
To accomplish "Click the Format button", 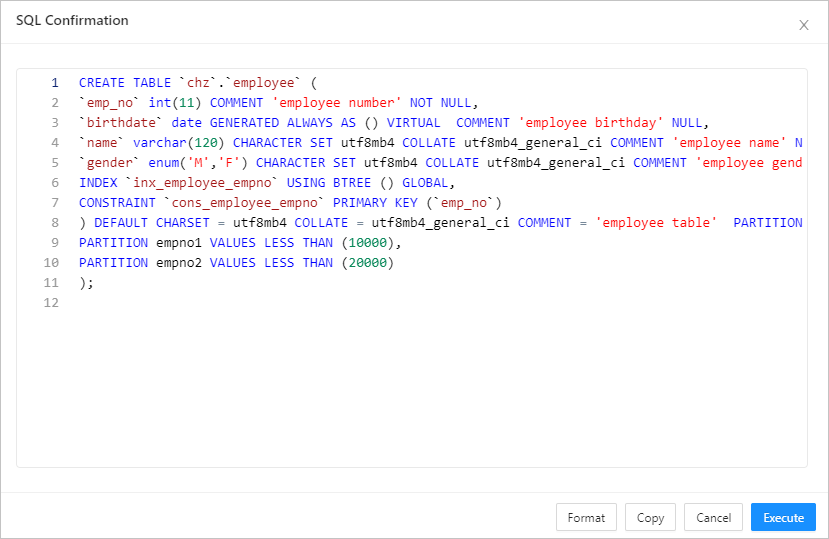I will click(x=586, y=517).
